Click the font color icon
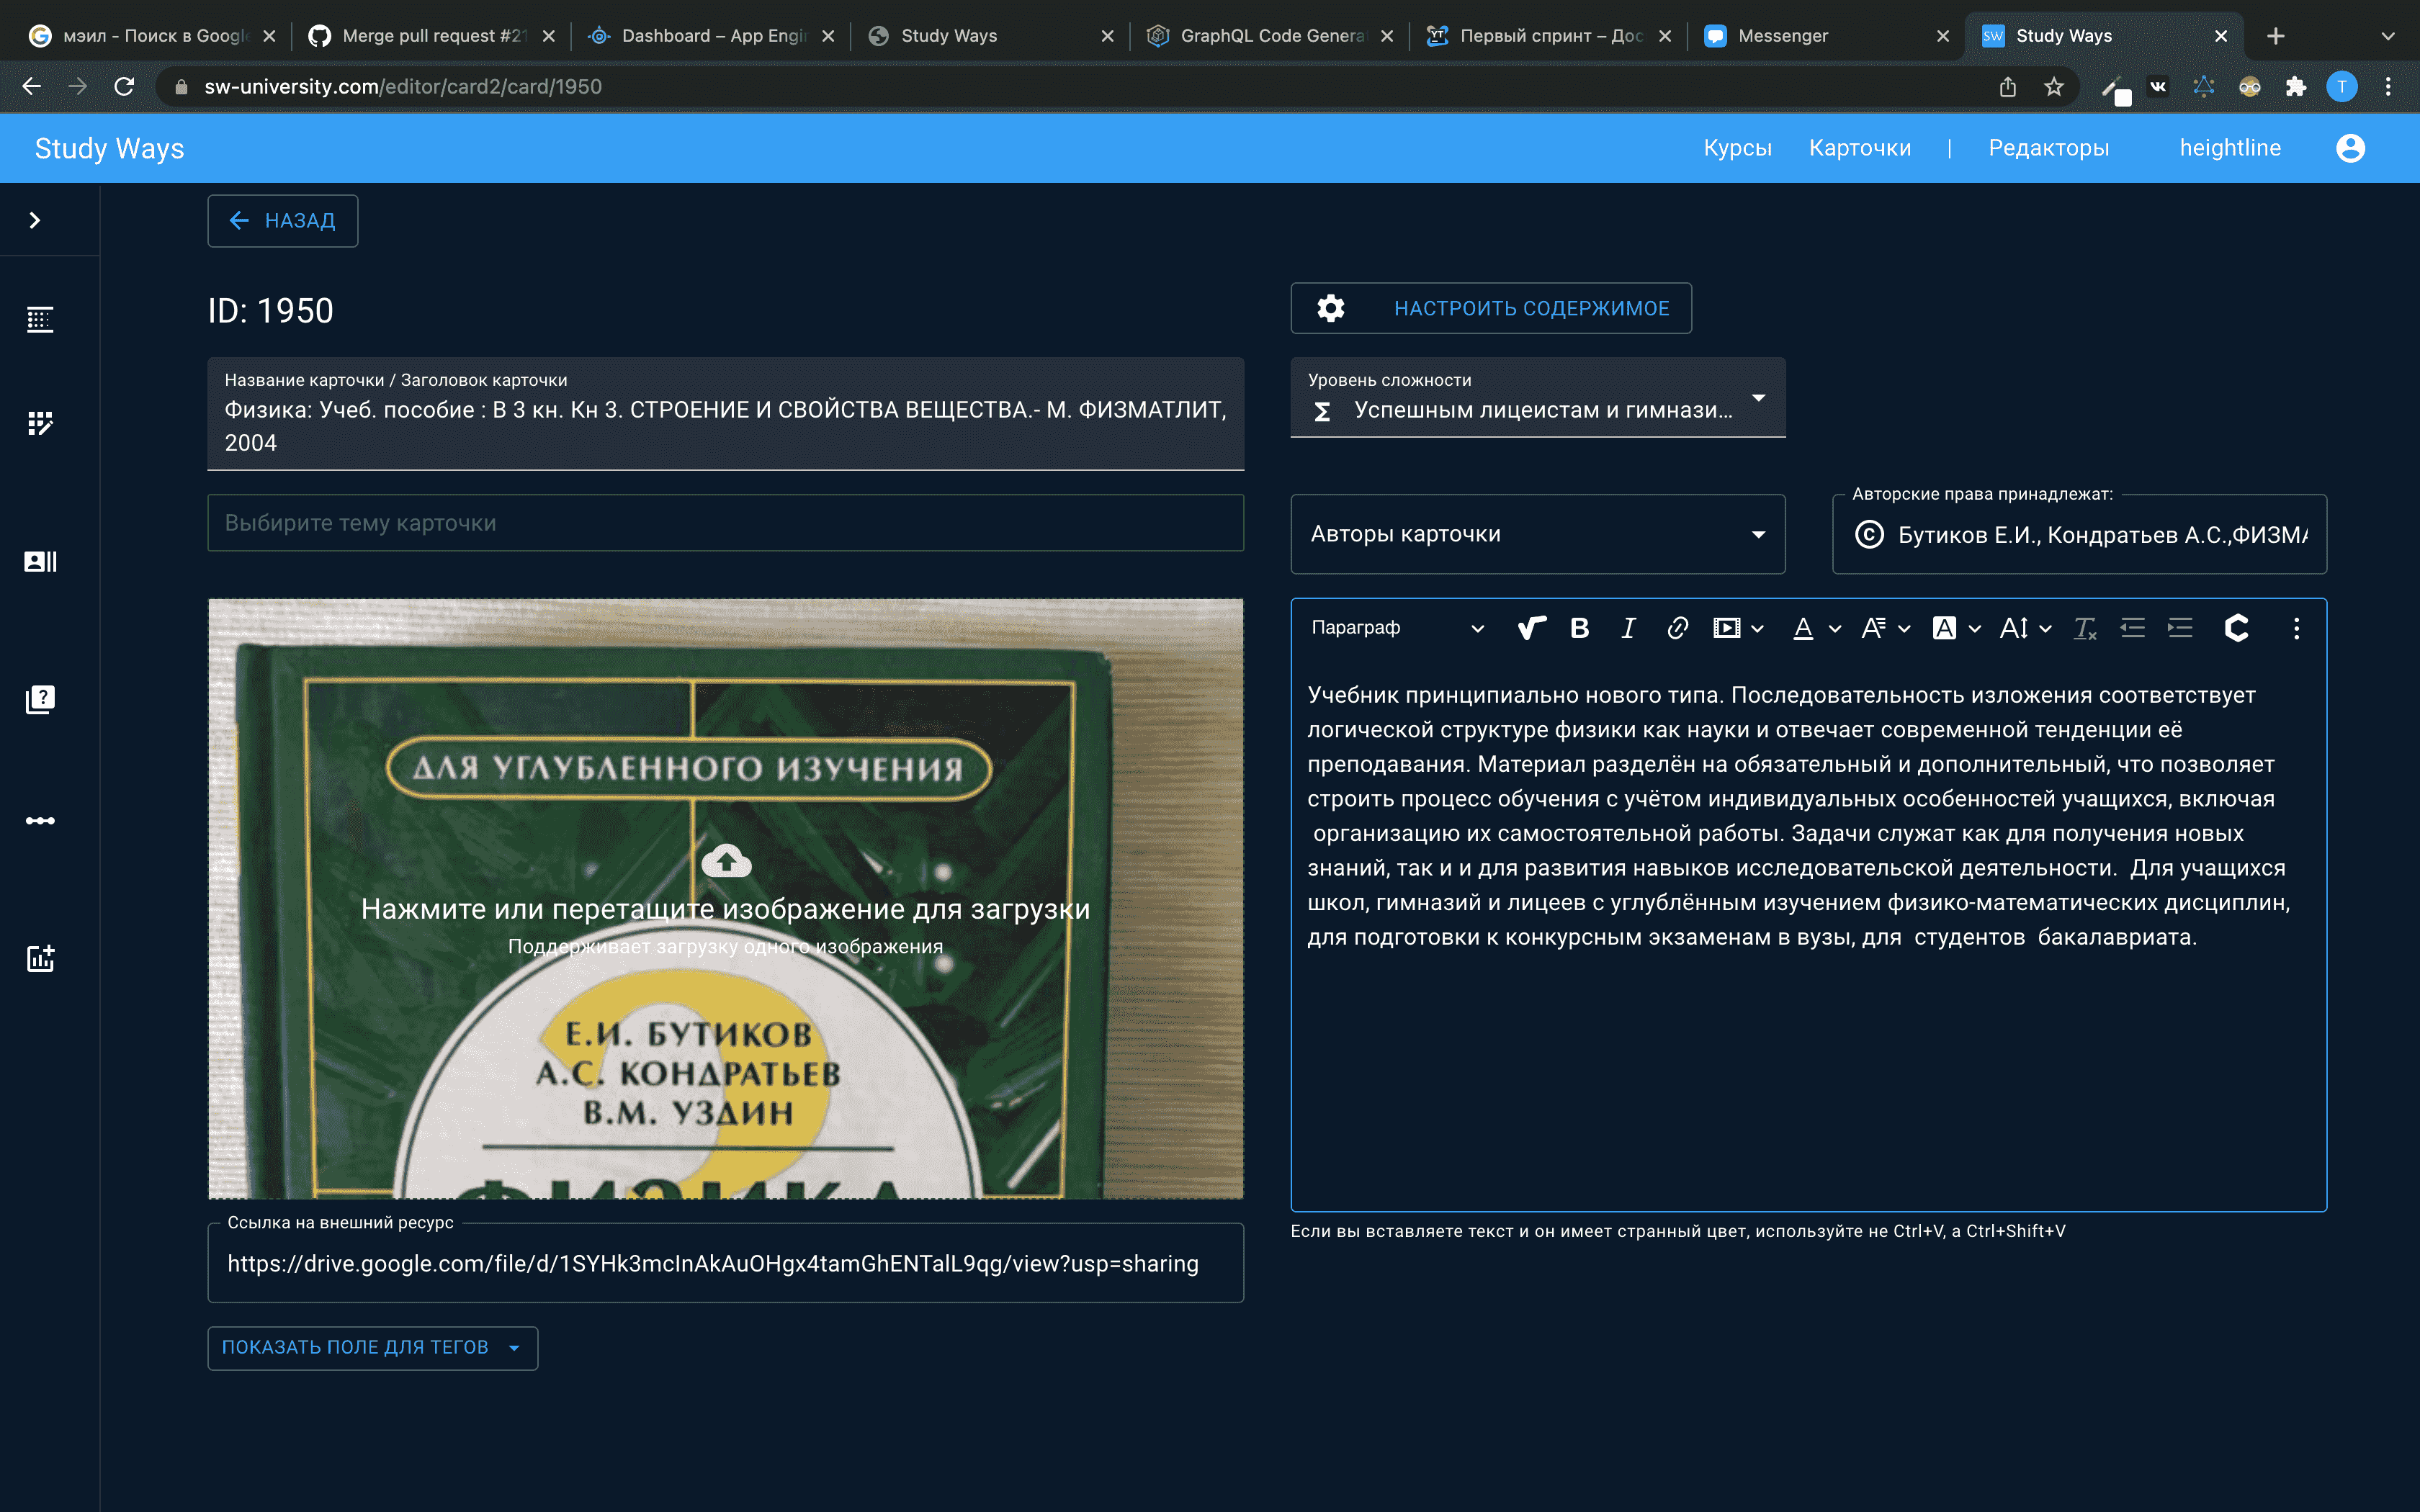Screen dimensions: 2420x1512 (1803, 628)
